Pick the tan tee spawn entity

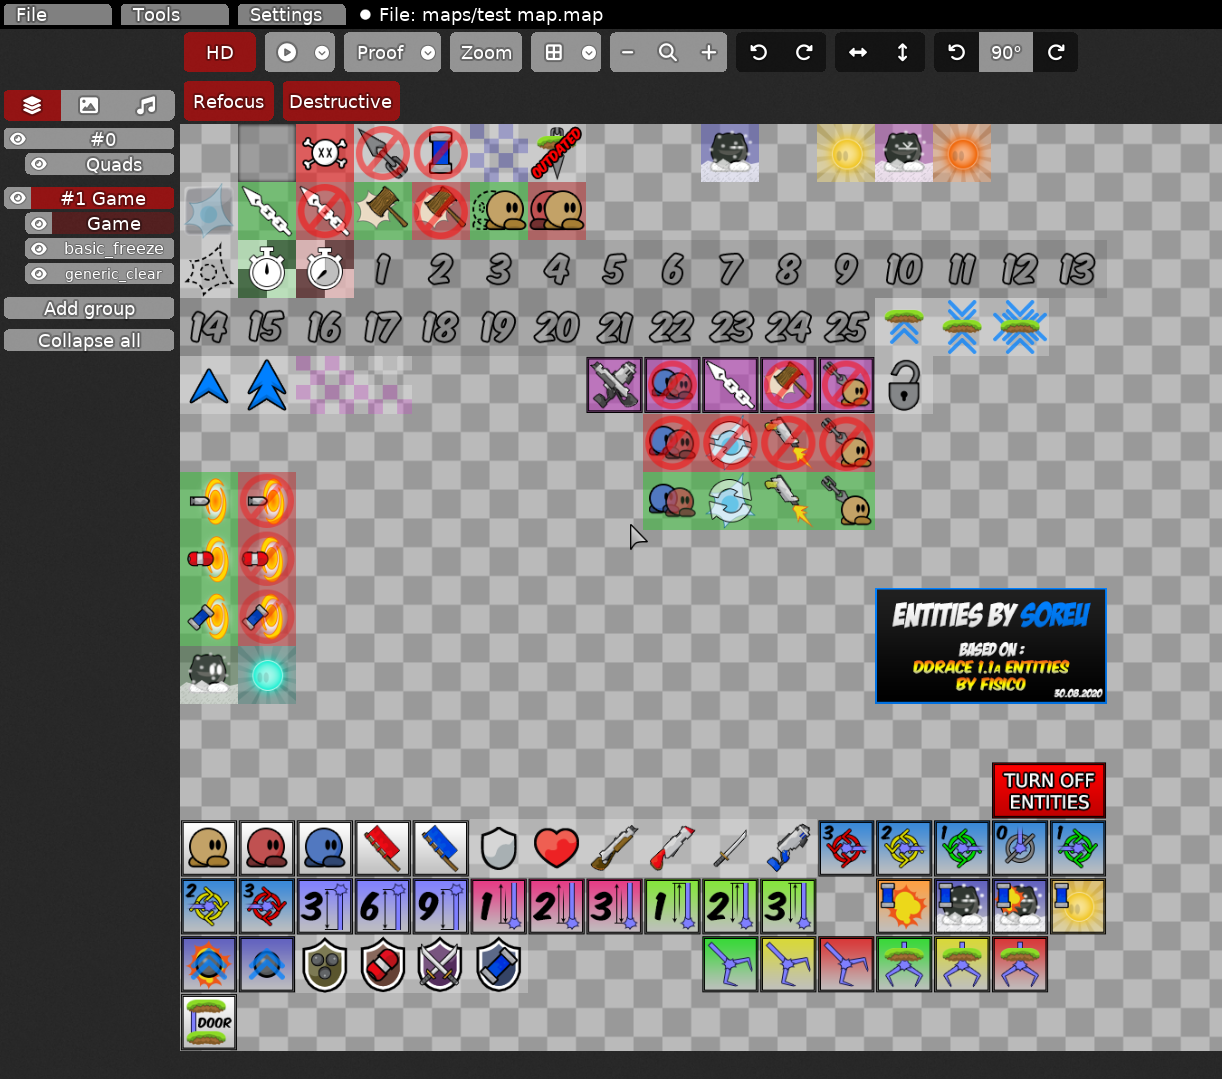[209, 848]
